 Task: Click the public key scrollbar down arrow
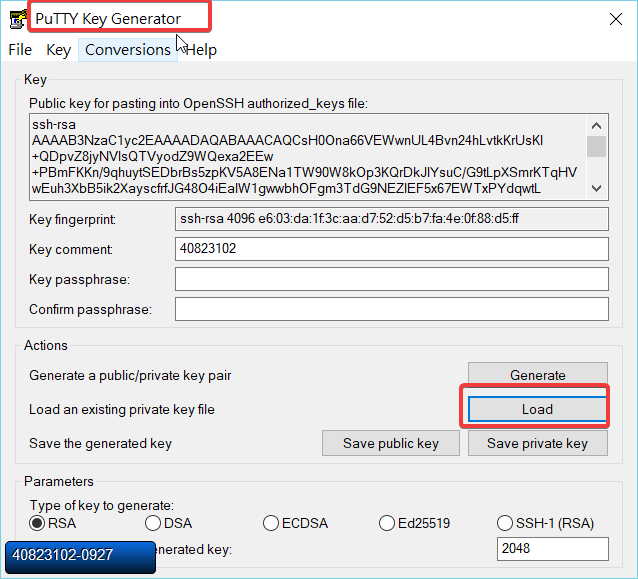596,188
